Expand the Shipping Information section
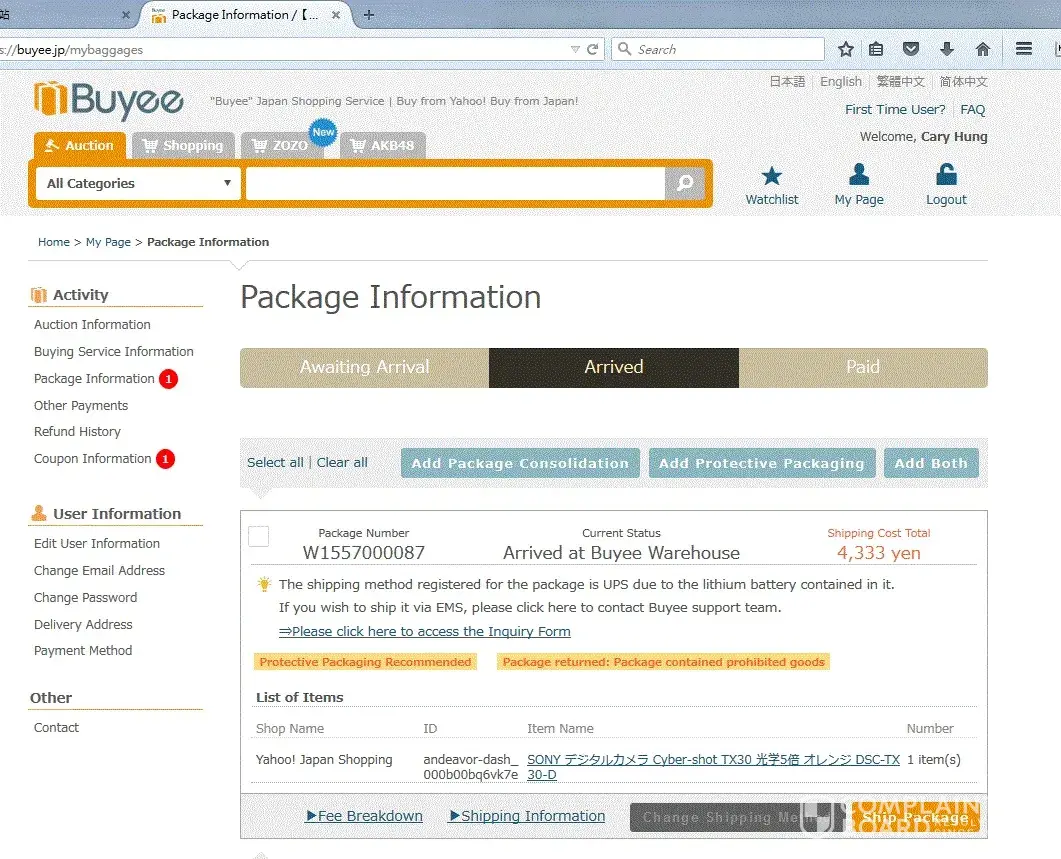 [526, 816]
